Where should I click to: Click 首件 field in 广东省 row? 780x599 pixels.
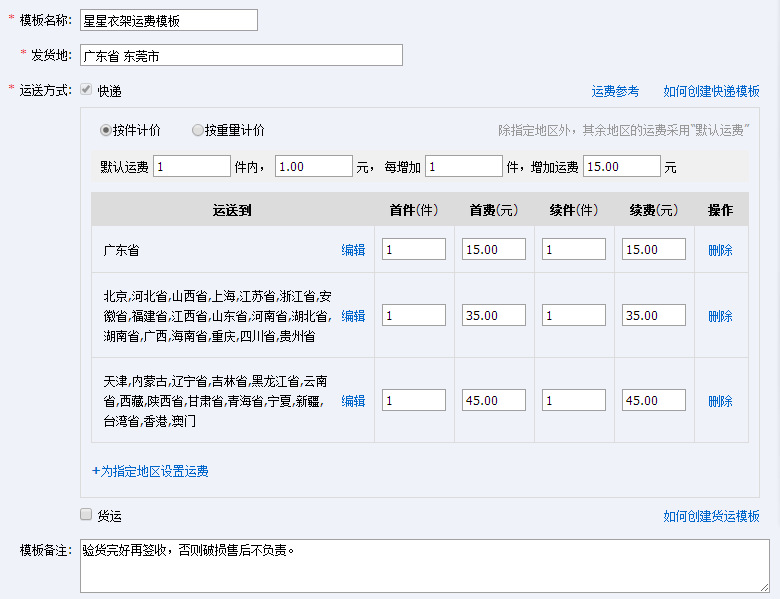coord(414,250)
